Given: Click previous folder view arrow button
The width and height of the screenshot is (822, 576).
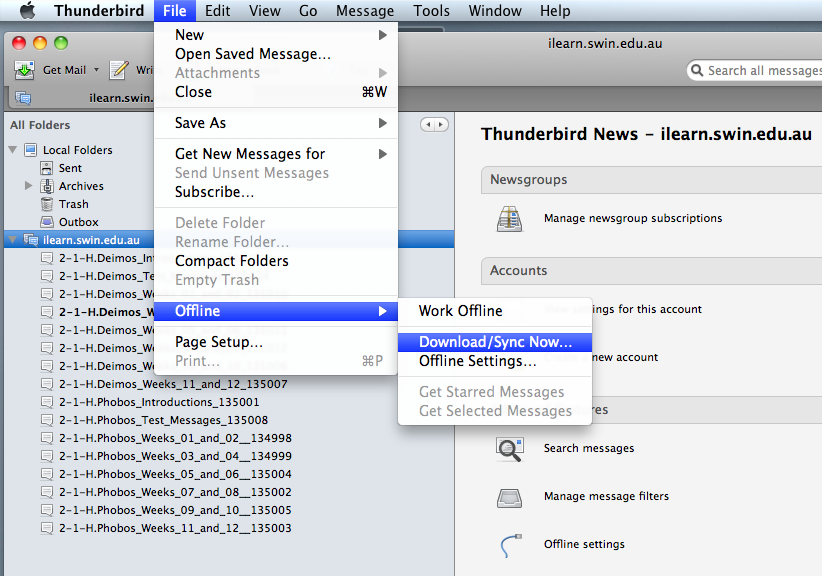Looking at the screenshot, I should point(428,125).
